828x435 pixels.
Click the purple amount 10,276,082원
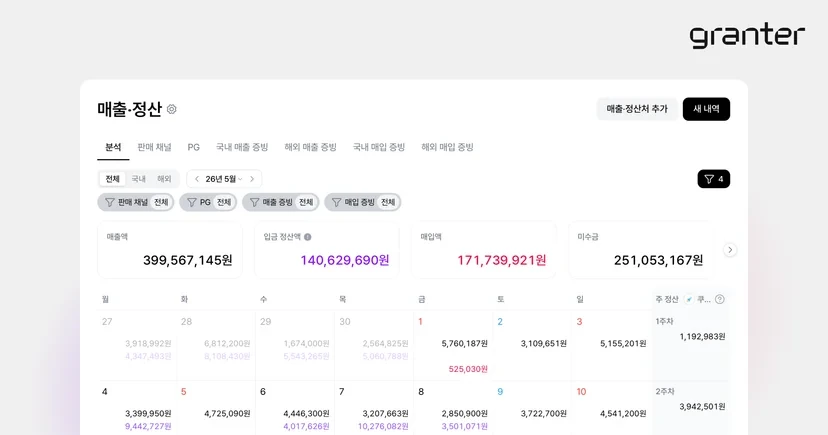coord(383,427)
